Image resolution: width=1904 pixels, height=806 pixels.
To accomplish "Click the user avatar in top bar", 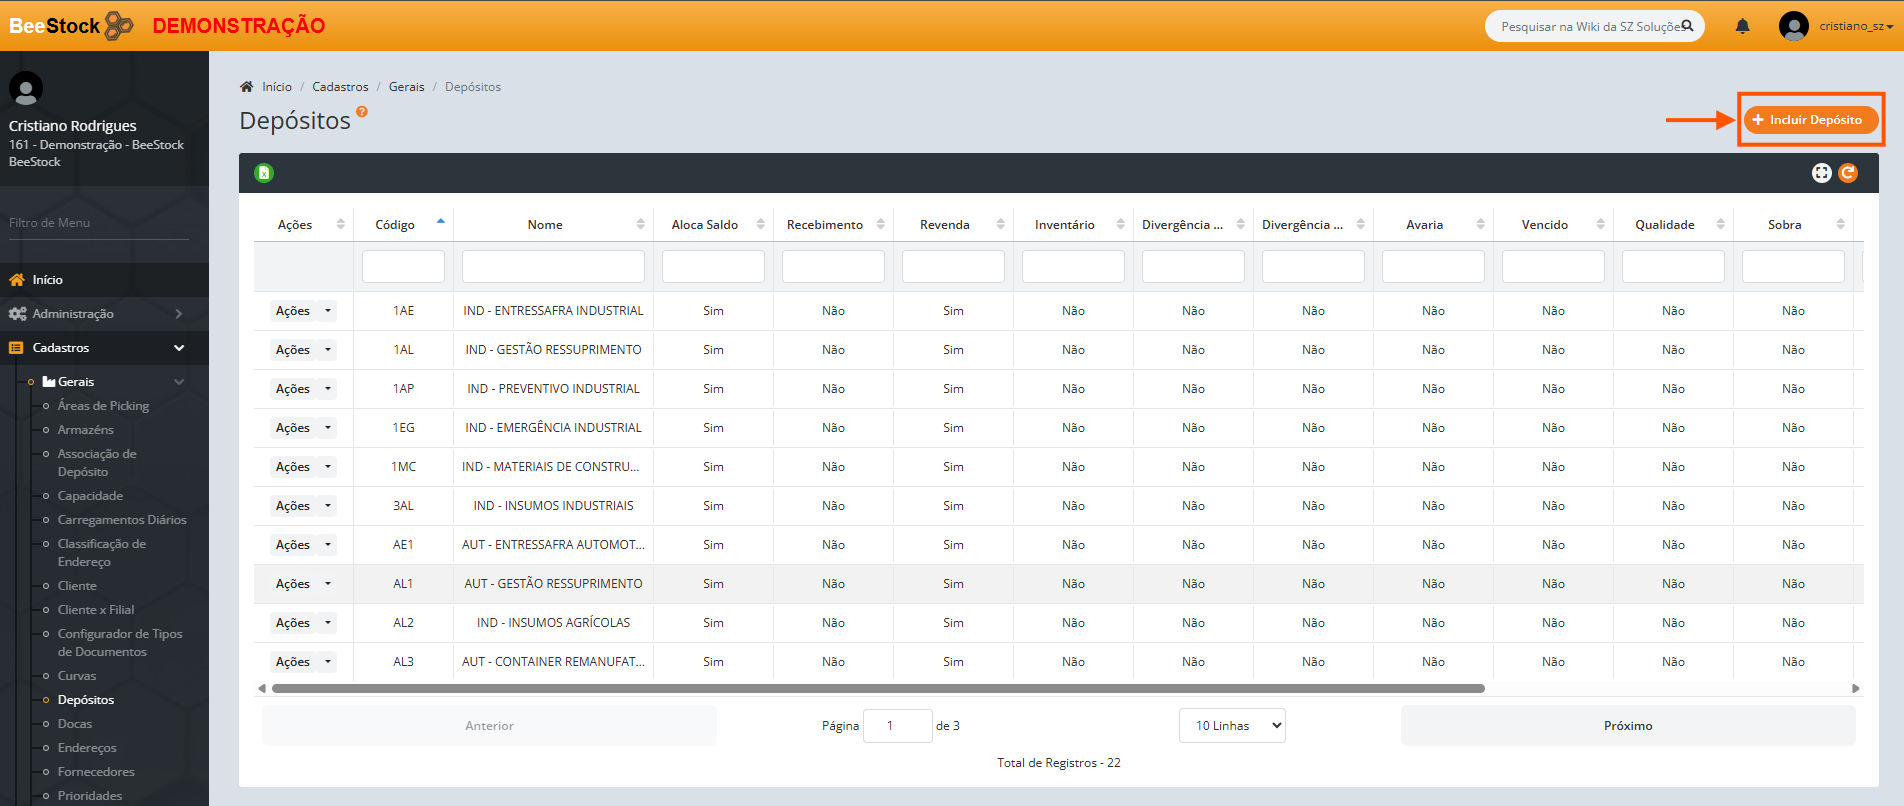I will (x=1794, y=26).
